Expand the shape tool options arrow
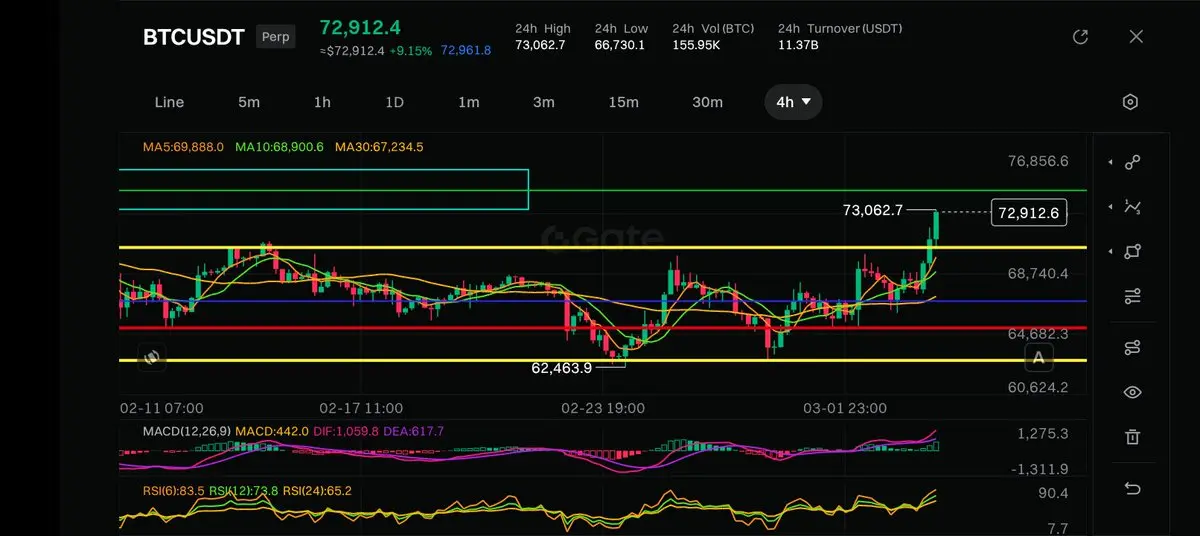1200x536 pixels. click(1108, 252)
